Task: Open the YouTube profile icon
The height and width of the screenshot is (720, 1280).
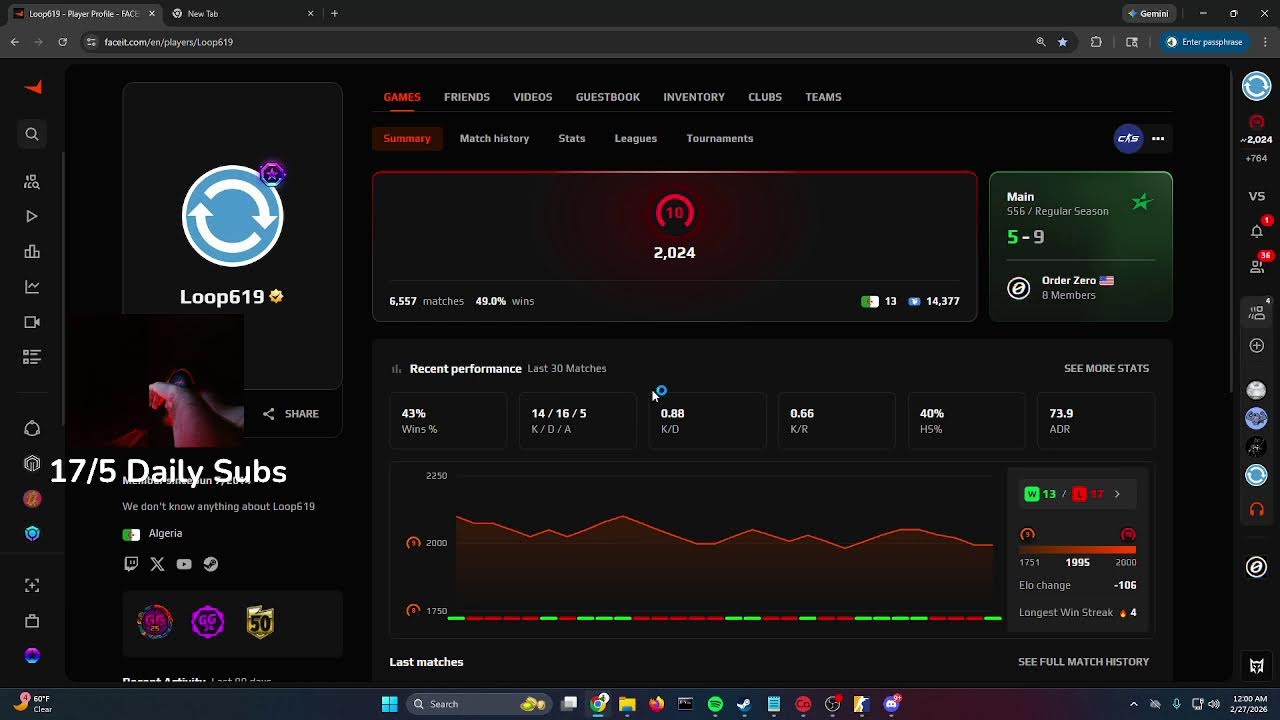Action: (184, 564)
